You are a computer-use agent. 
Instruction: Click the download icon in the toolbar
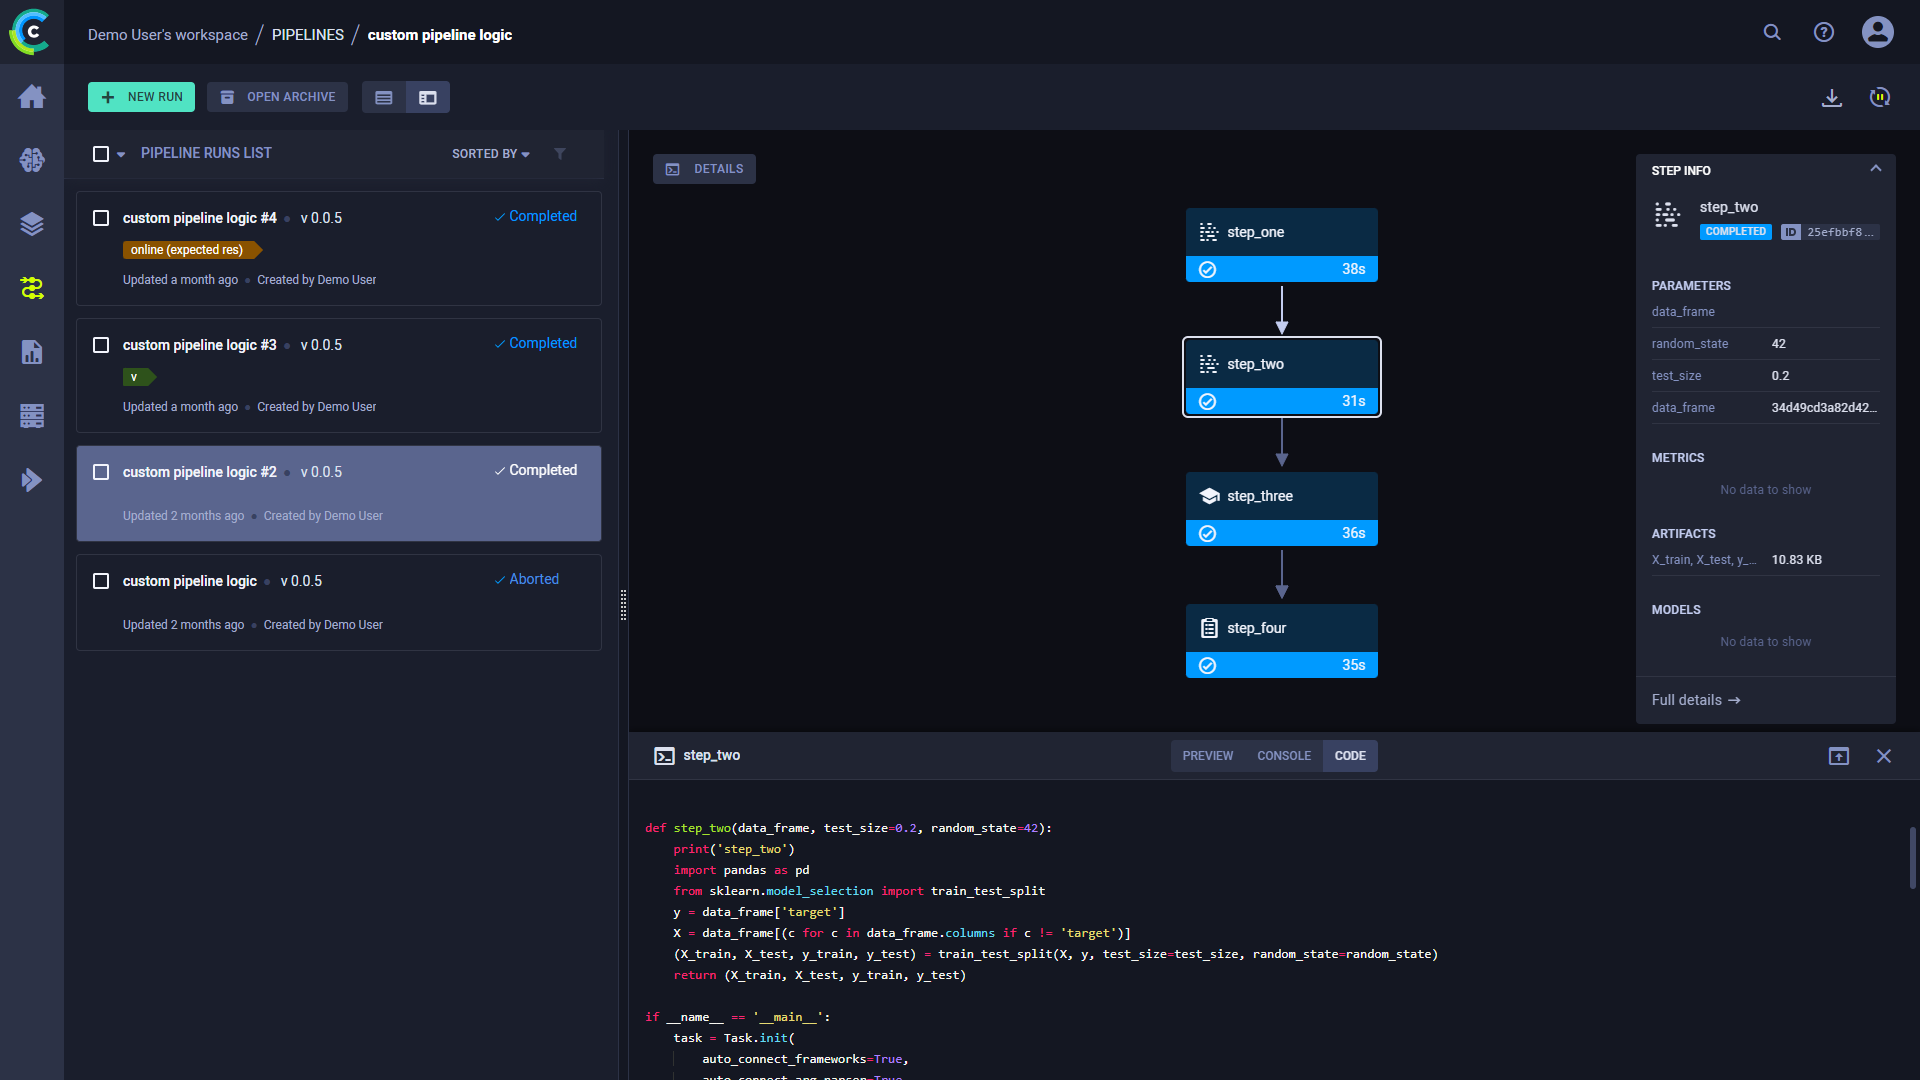tap(1833, 97)
